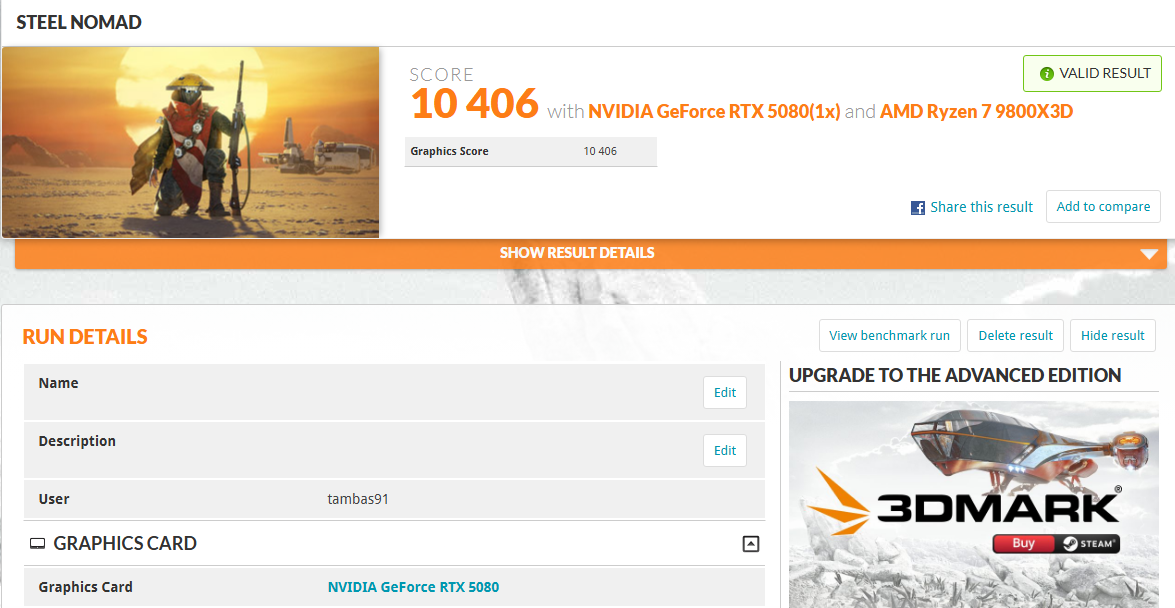Open Share this result link
The width and height of the screenshot is (1175, 608).
(981, 207)
